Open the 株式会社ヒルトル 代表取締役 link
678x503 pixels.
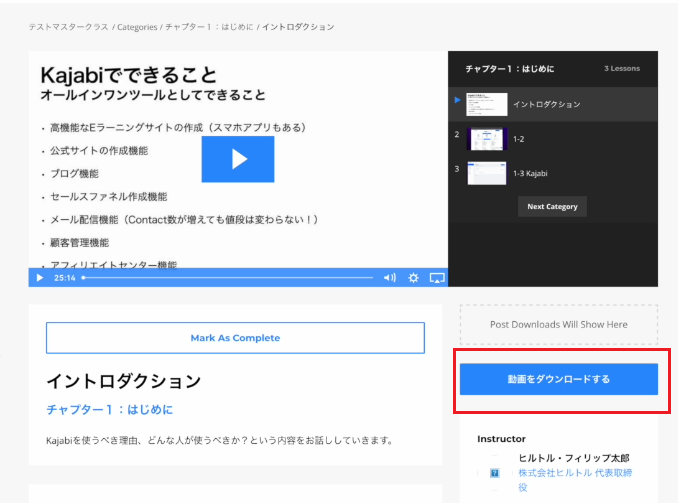(x=575, y=480)
